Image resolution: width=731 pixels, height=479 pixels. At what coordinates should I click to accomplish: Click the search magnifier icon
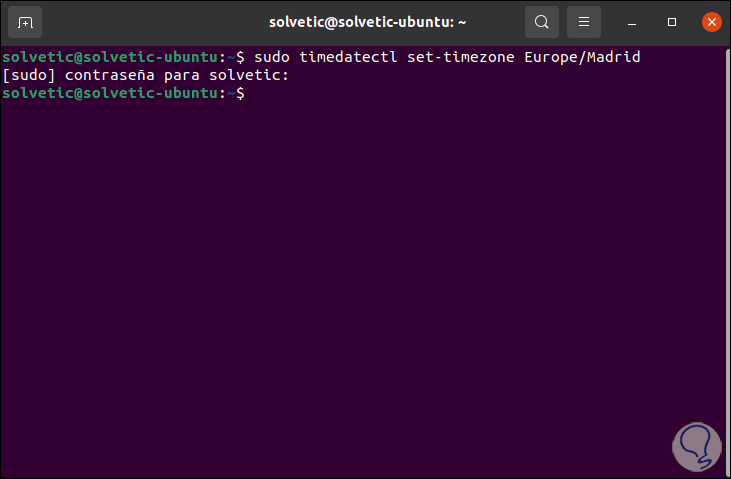click(541, 22)
